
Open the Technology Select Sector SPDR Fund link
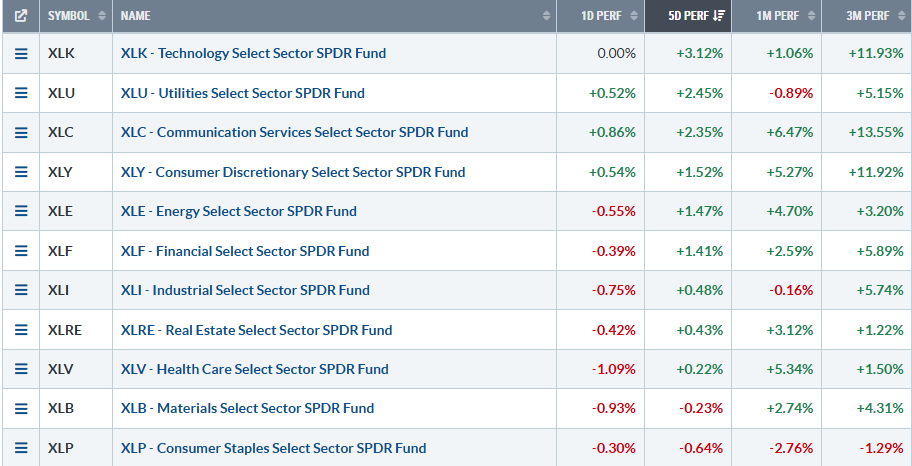point(253,53)
